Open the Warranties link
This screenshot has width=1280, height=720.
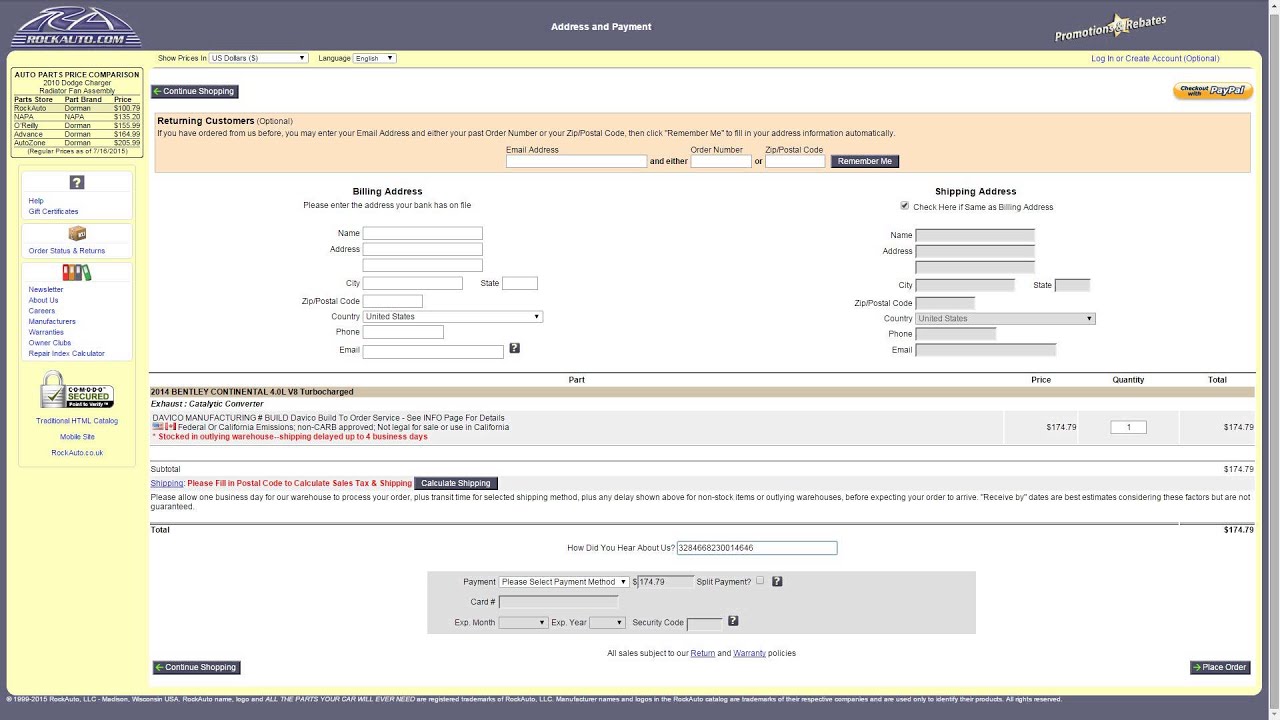tap(46, 332)
